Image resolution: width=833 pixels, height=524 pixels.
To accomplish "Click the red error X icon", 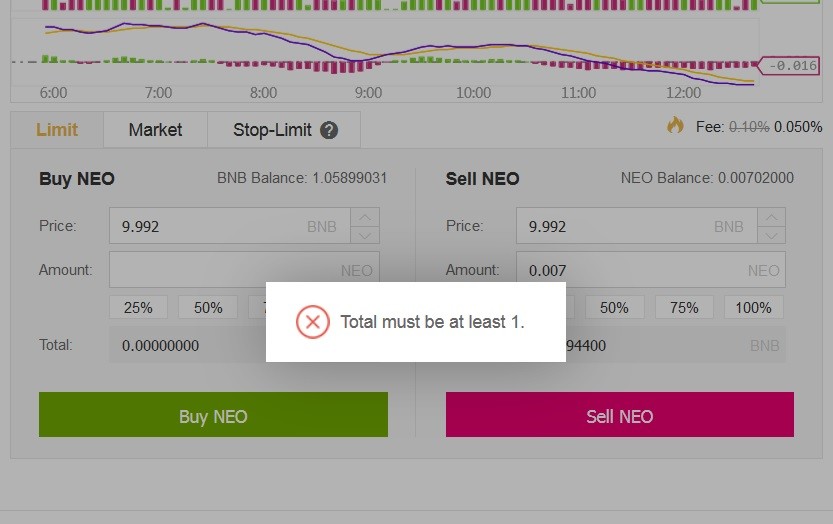I will point(312,322).
